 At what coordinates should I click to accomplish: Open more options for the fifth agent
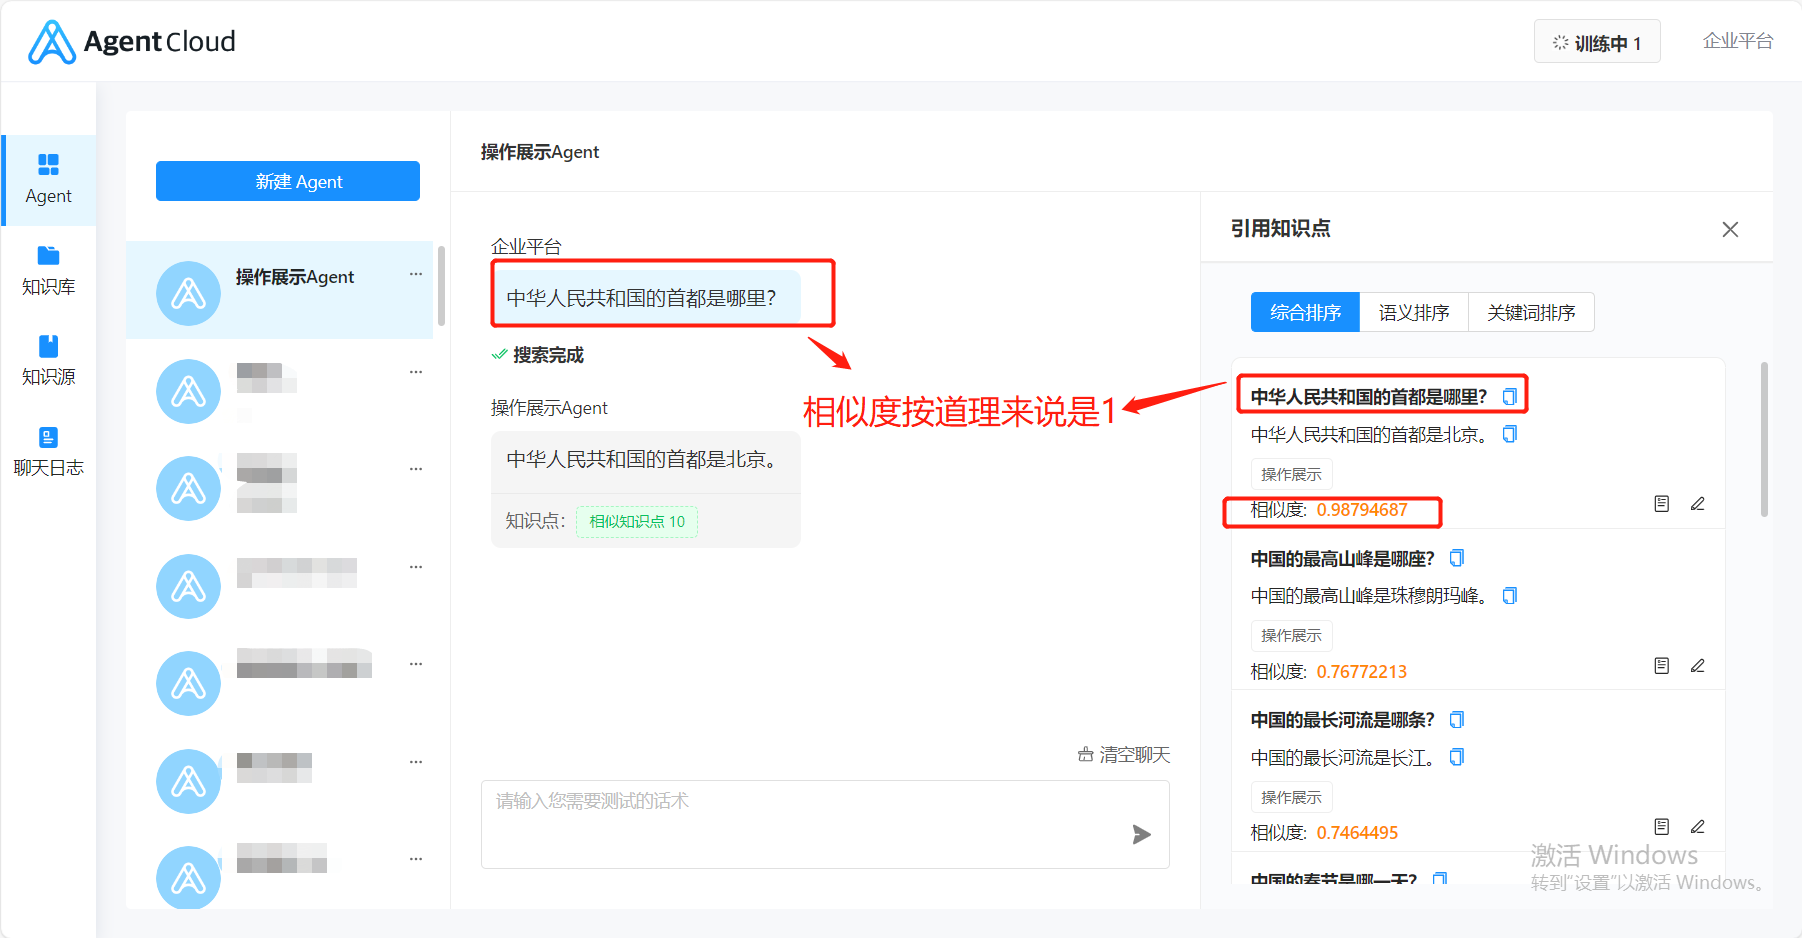pyautogui.click(x=416, y=664)
